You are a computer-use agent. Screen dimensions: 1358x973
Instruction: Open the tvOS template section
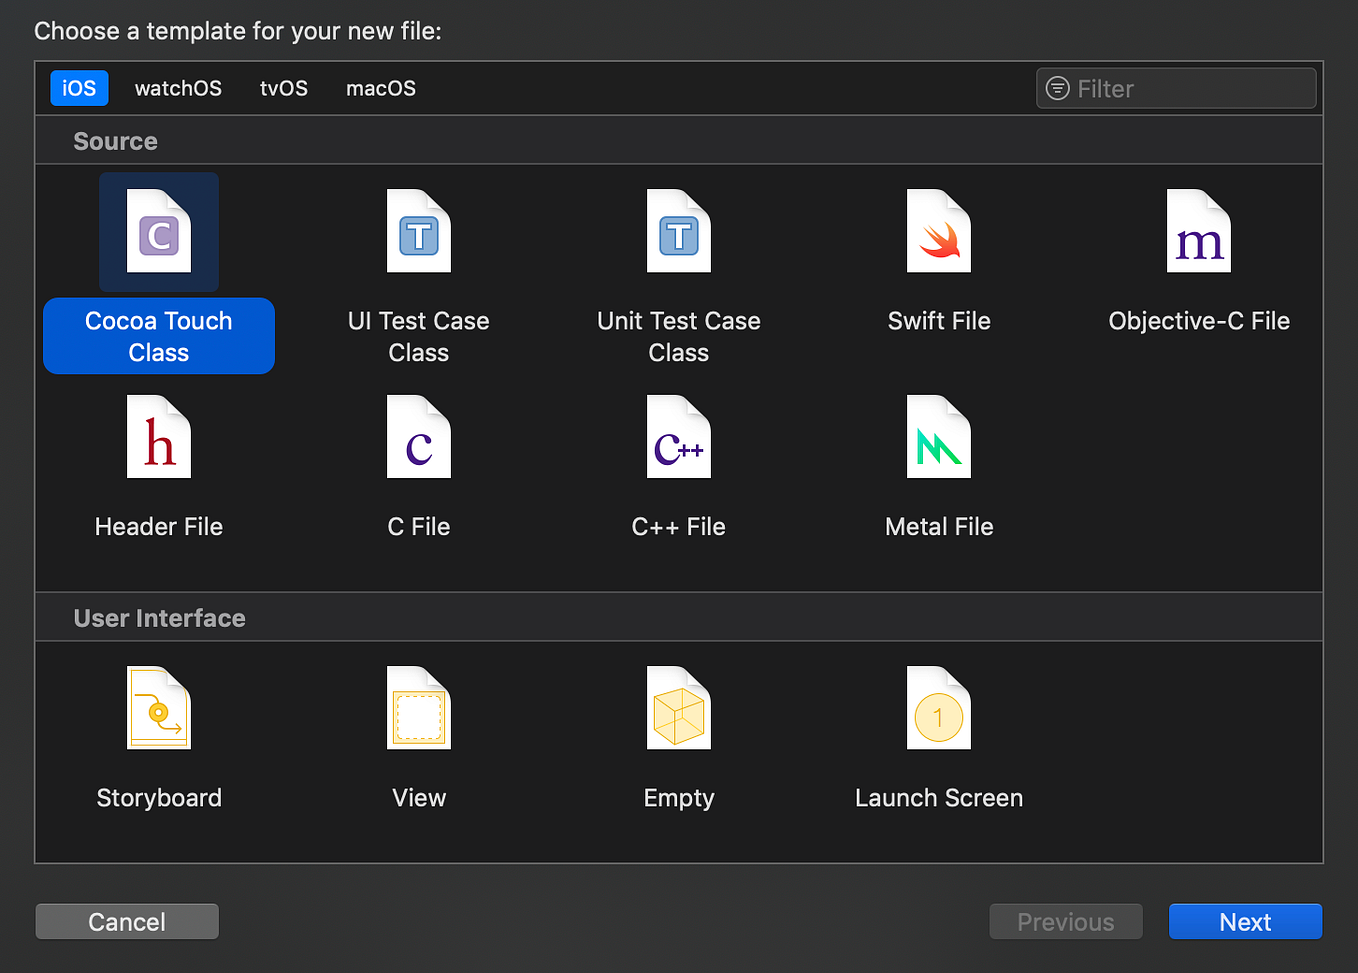pos(283,88)
